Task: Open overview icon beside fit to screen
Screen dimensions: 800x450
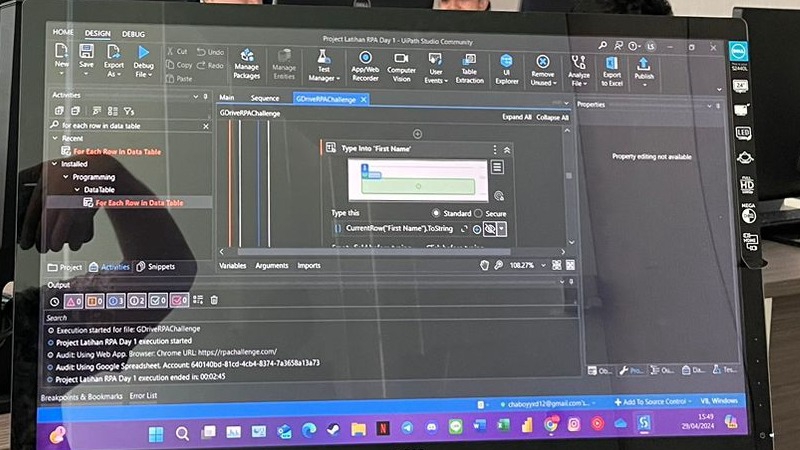Action: tap(570, 265)
